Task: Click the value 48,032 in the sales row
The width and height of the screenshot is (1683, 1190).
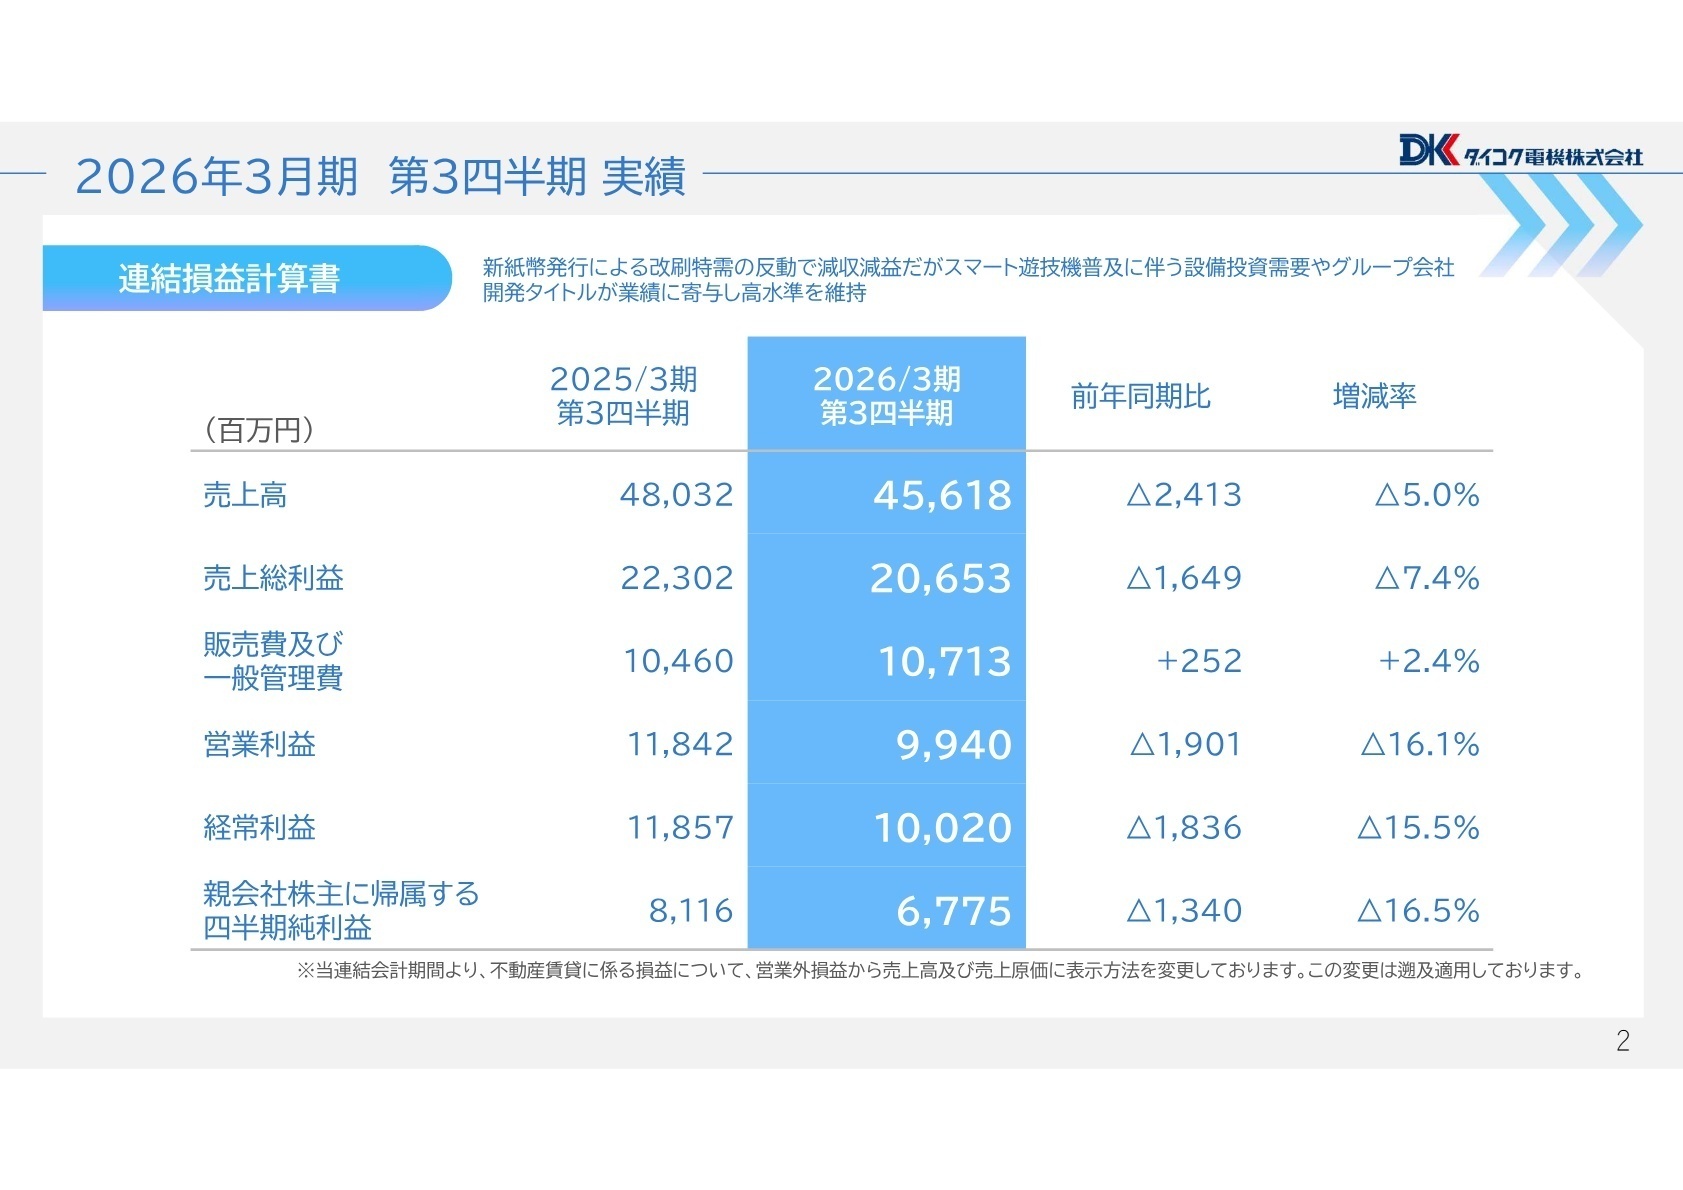Action: (677, 495)
